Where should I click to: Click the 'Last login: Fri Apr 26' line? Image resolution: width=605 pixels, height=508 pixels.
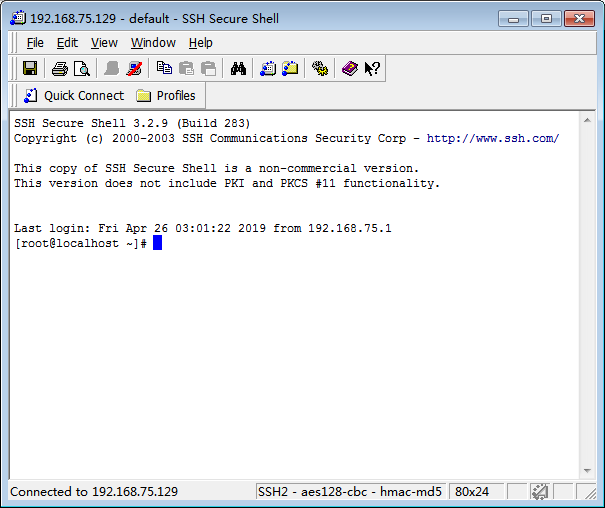[203, 228]
